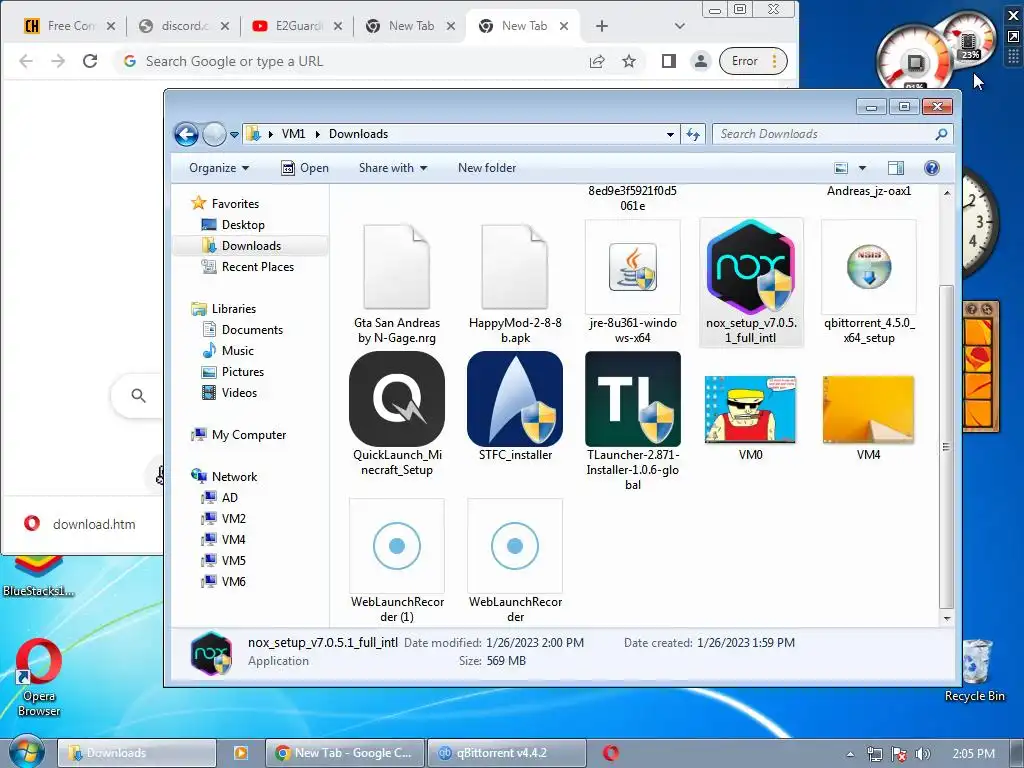Open Chrome tab search chevron
The image size is (1024, 768).
coord(679,26)
